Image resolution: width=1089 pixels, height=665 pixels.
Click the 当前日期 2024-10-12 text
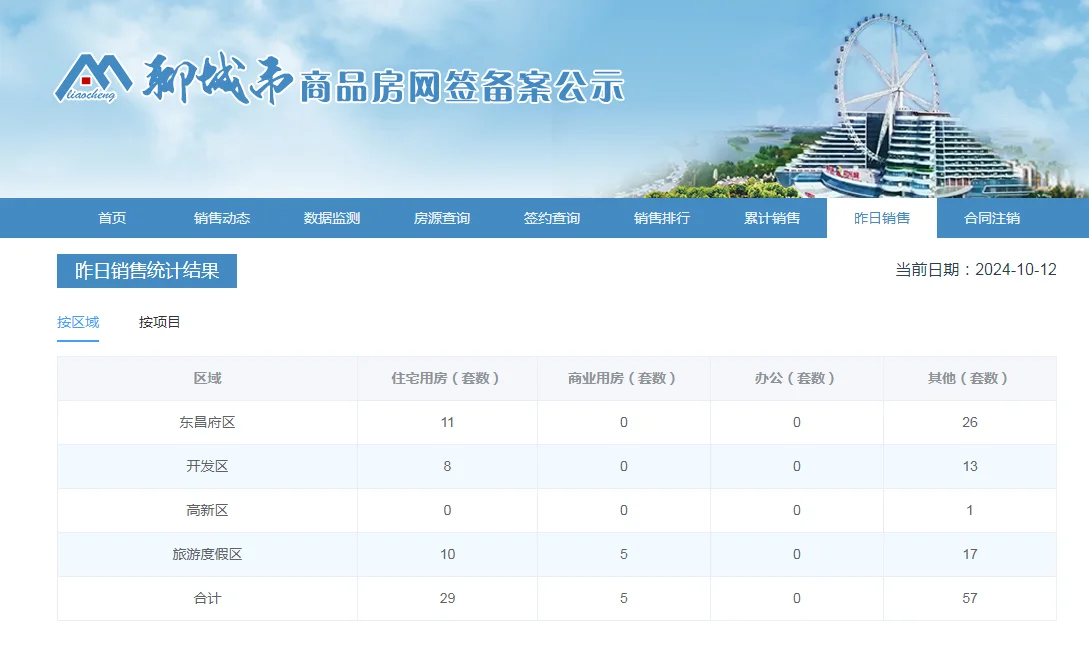pos(975,270)
